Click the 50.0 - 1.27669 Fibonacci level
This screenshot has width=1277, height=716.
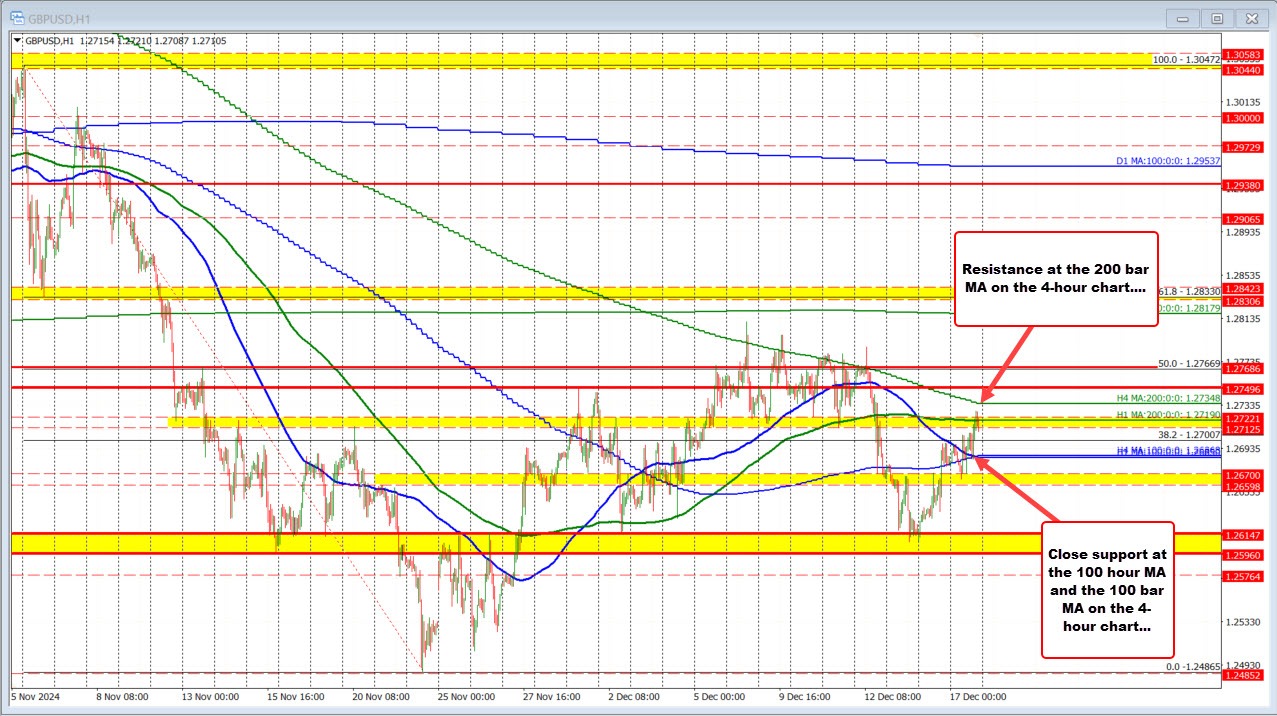coord(1189,362)
